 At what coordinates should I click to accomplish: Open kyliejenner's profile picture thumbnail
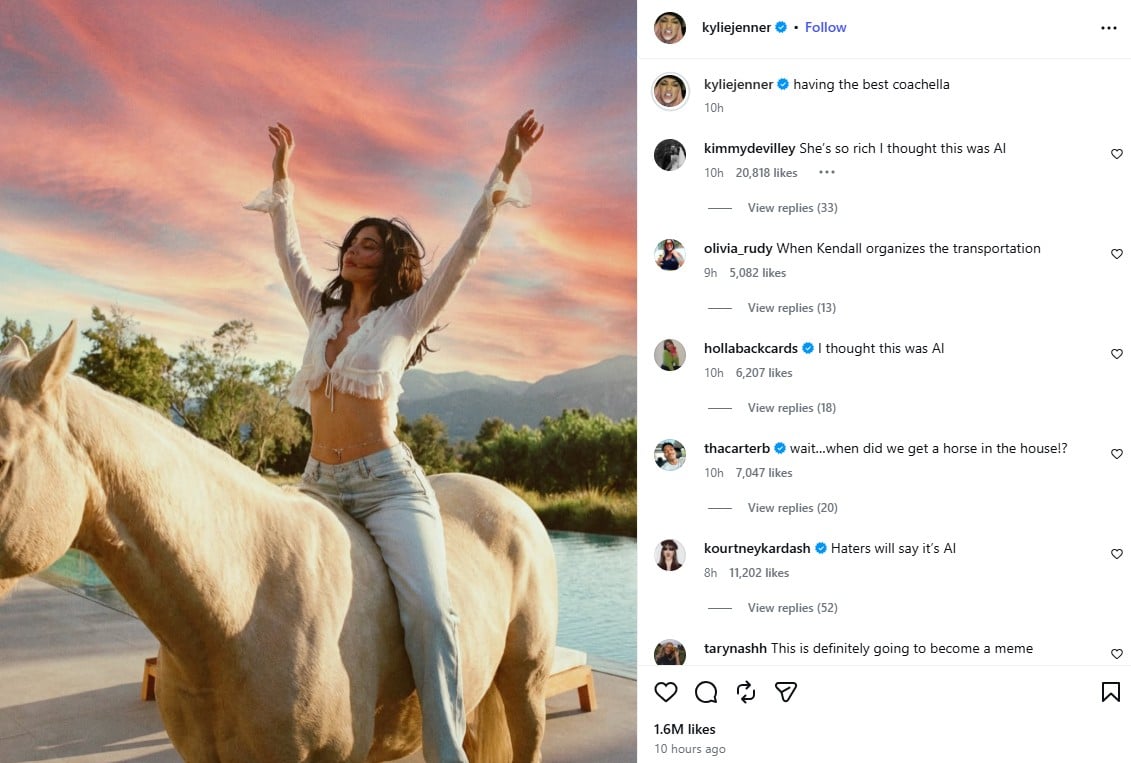[670, 28]
